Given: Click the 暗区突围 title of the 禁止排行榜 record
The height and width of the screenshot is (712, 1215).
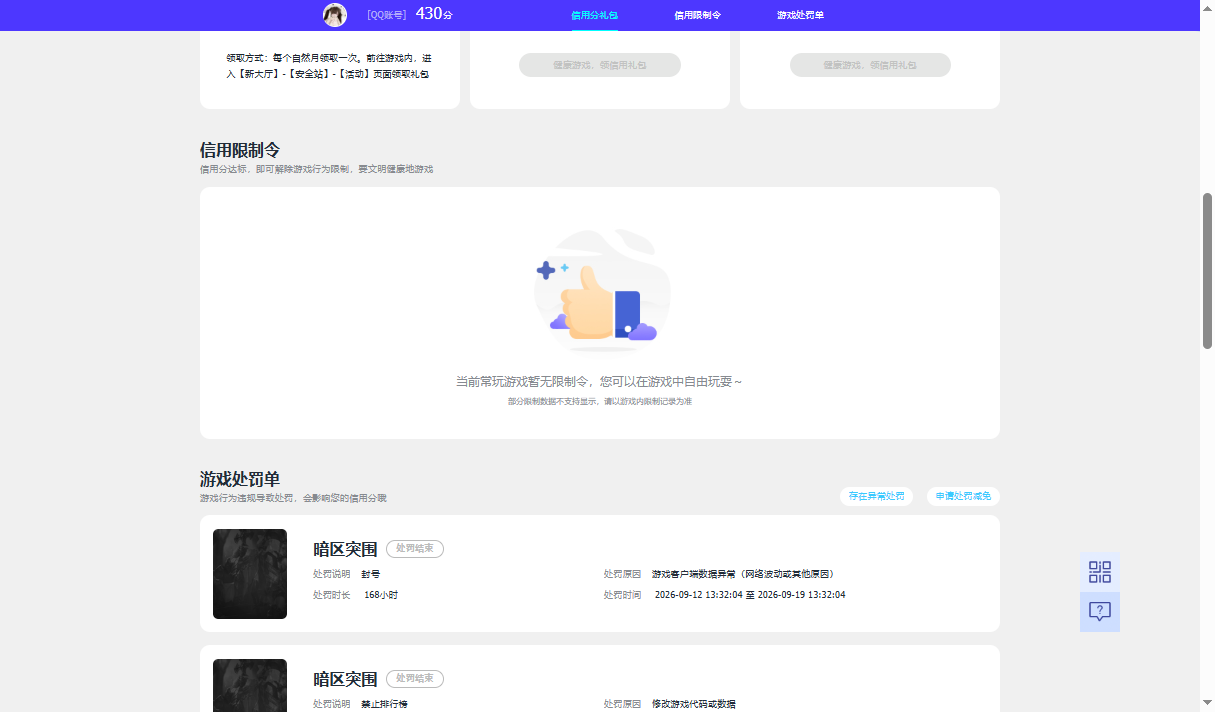Looking at the screenshot, I should click(x=345, y=679).
